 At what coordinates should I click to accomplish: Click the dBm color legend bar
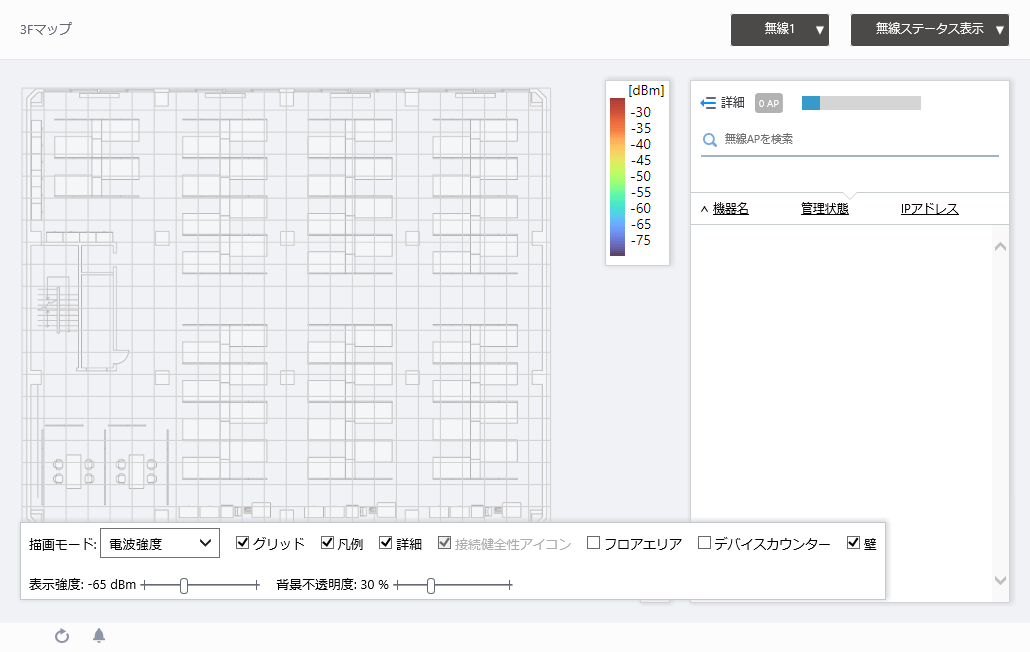(617, 177)
